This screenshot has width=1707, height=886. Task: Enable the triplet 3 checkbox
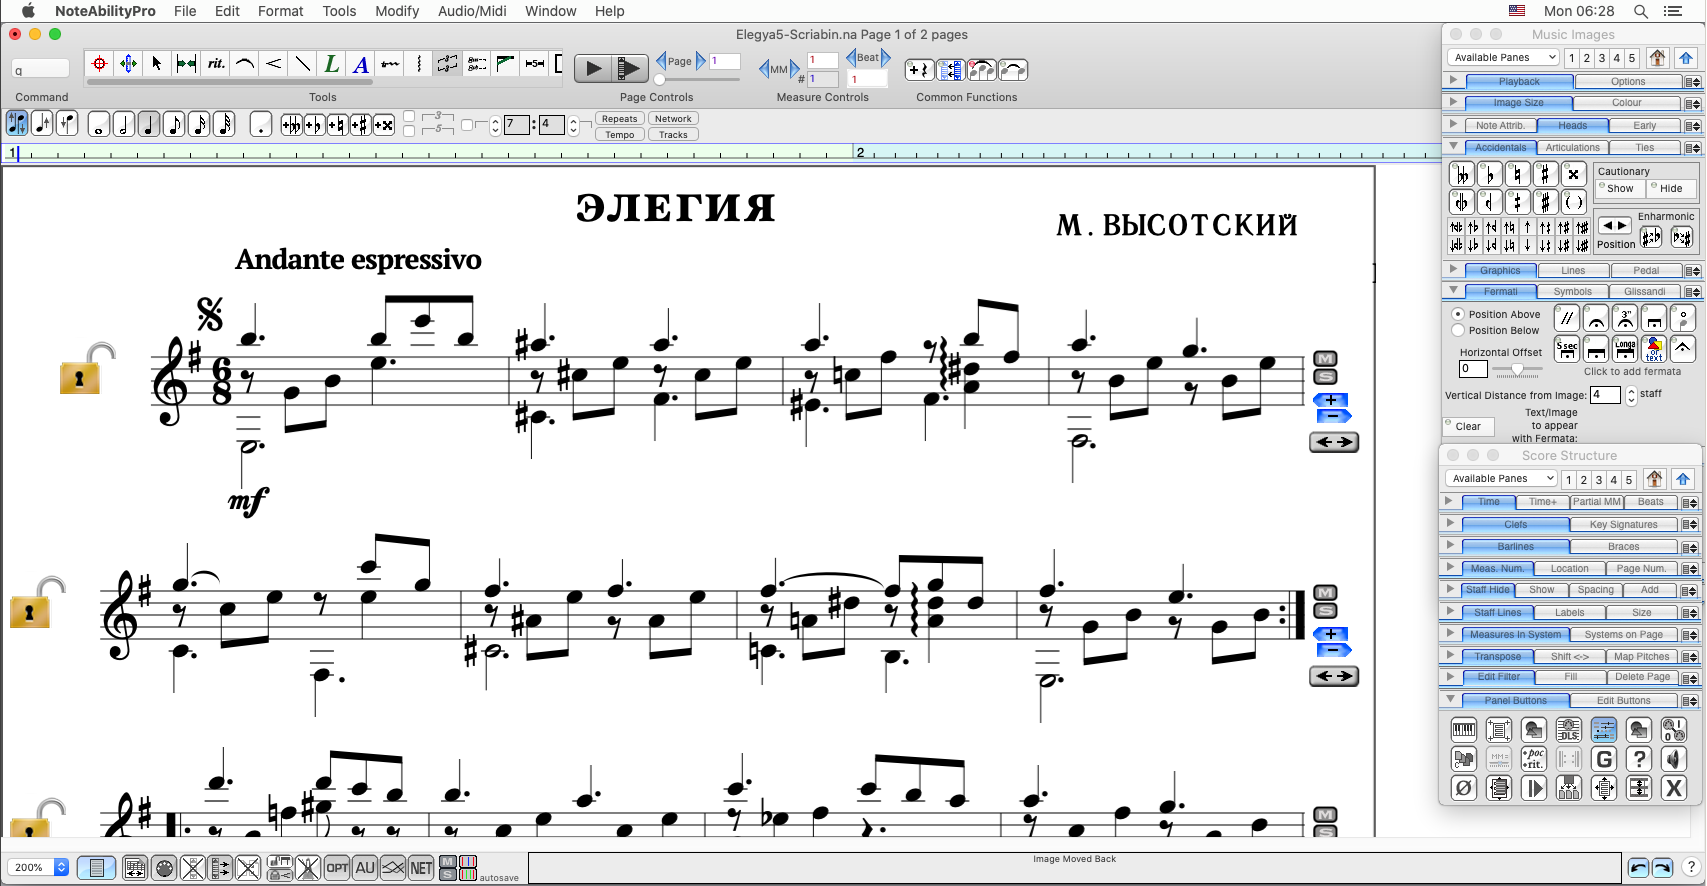click(x=409, y=117)
